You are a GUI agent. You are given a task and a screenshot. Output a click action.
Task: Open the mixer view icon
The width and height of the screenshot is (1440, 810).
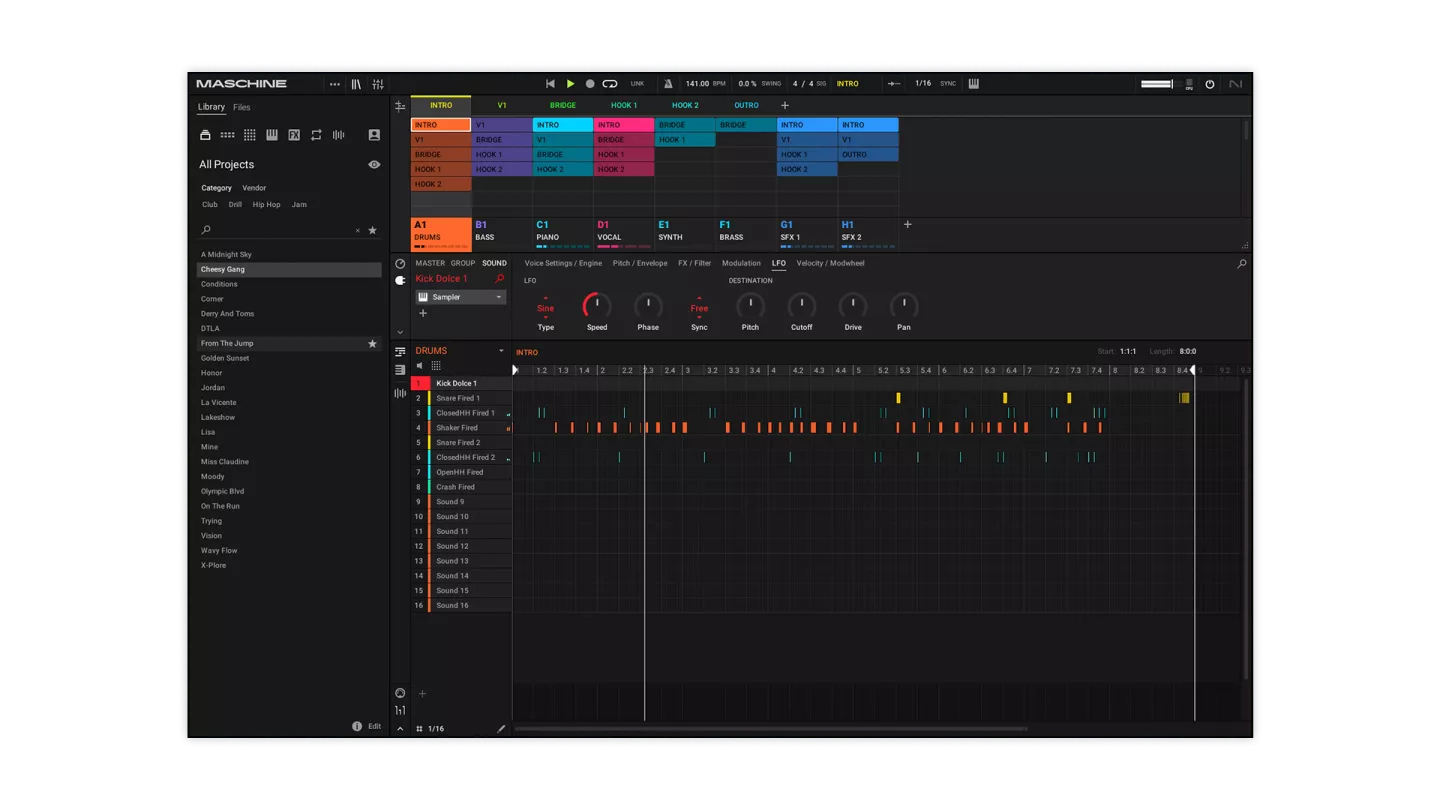(378, 84)
